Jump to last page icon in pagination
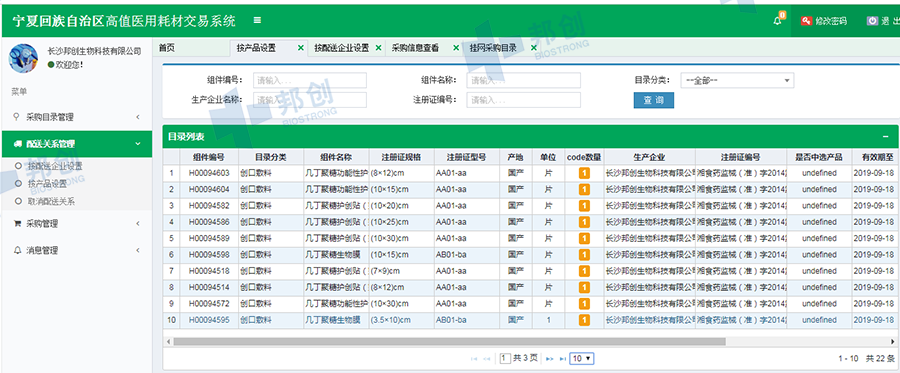This screenshot has width=900, height=373. 562,359
